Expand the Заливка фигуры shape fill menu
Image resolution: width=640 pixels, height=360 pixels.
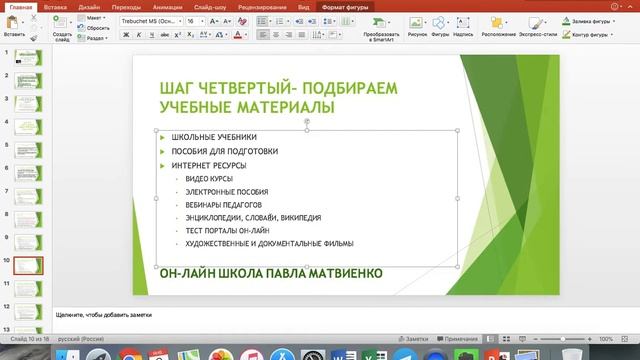[x=589, y=21]
